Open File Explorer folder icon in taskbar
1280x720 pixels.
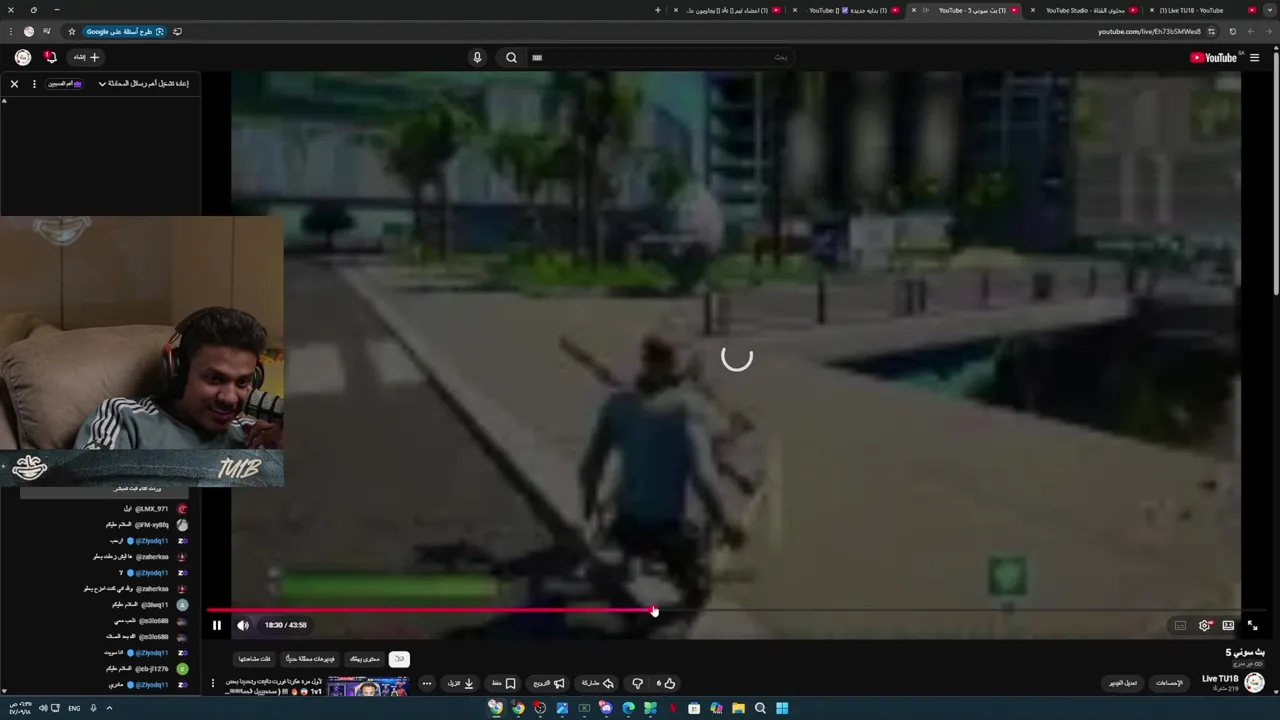(738, 708)
